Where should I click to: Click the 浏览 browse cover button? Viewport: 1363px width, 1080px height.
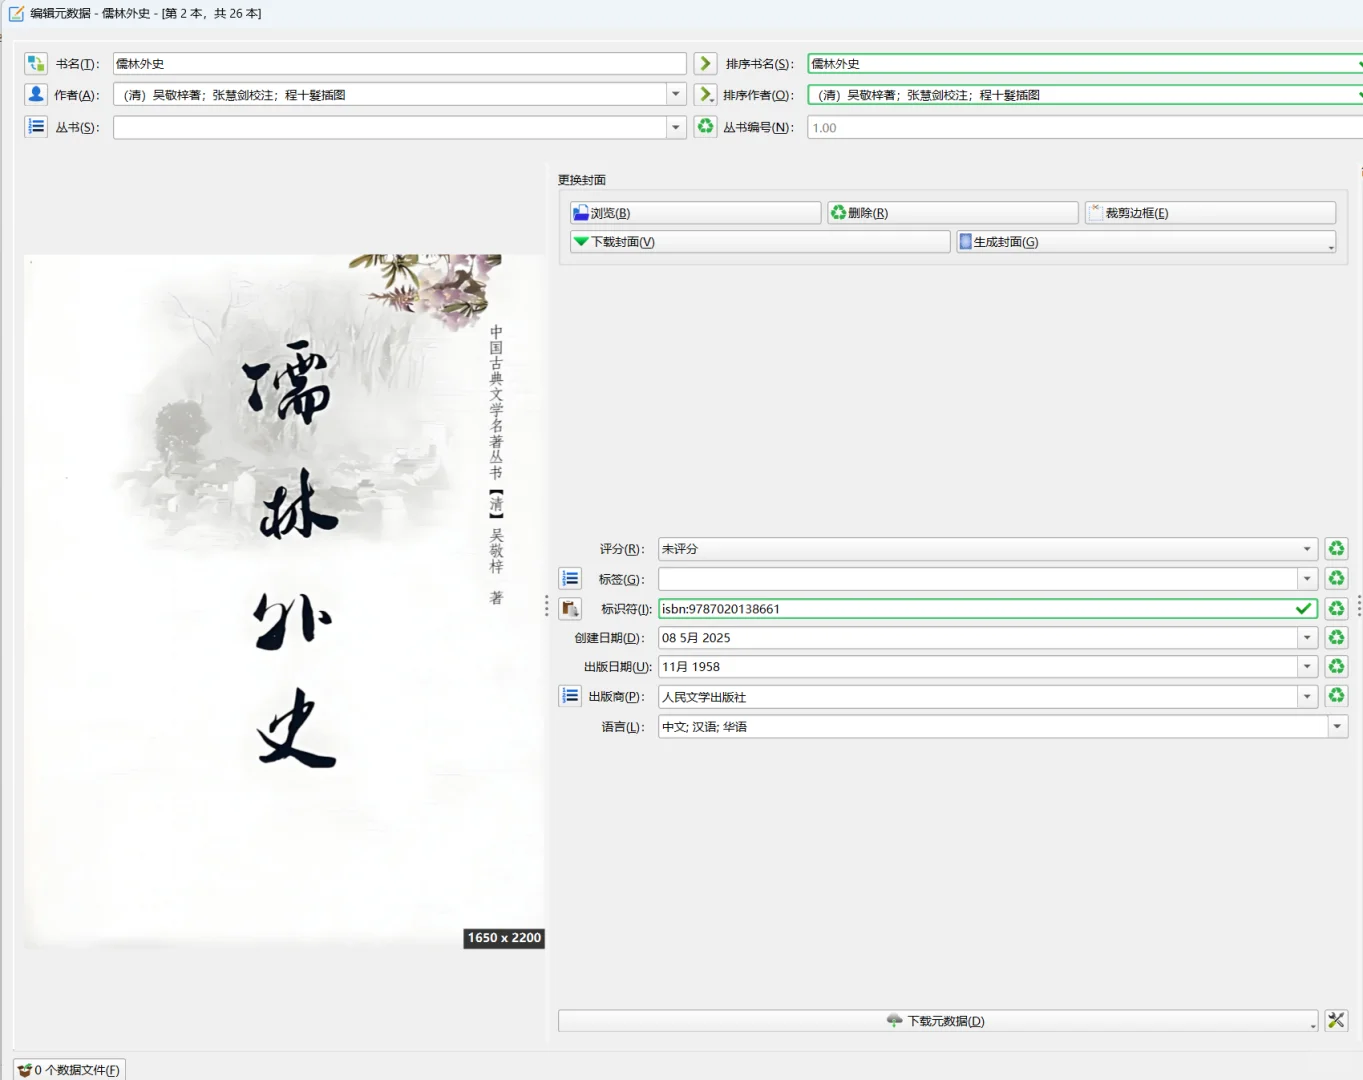pyautogui.click(x=695, y=213)
